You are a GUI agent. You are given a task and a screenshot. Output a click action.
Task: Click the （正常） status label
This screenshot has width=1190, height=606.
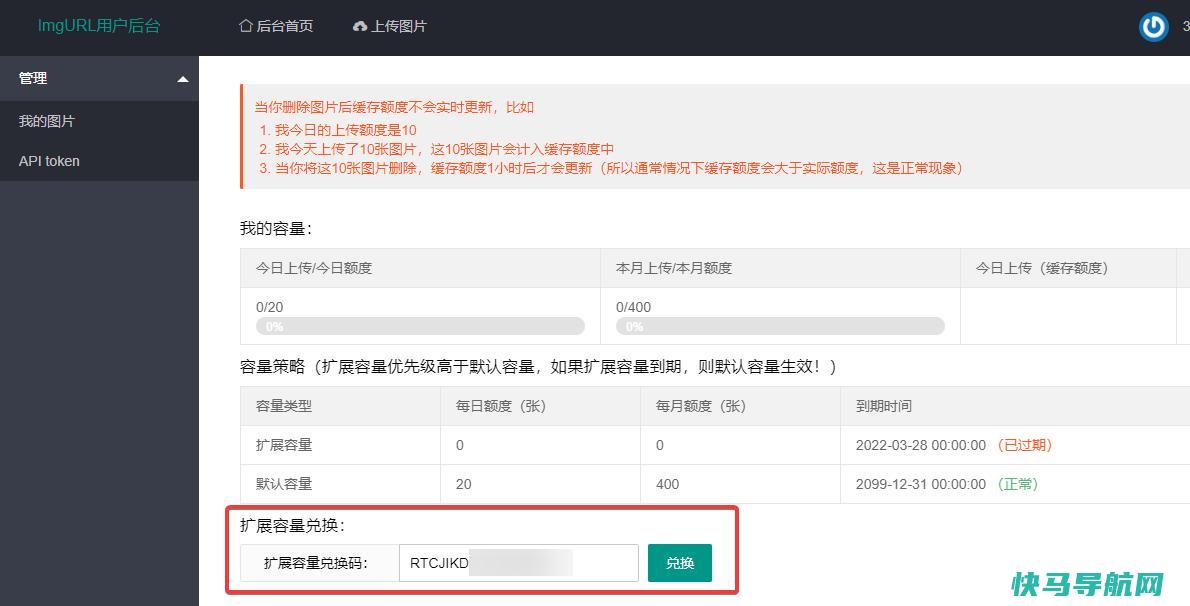pyautogui.click(x=1018, y=484)
